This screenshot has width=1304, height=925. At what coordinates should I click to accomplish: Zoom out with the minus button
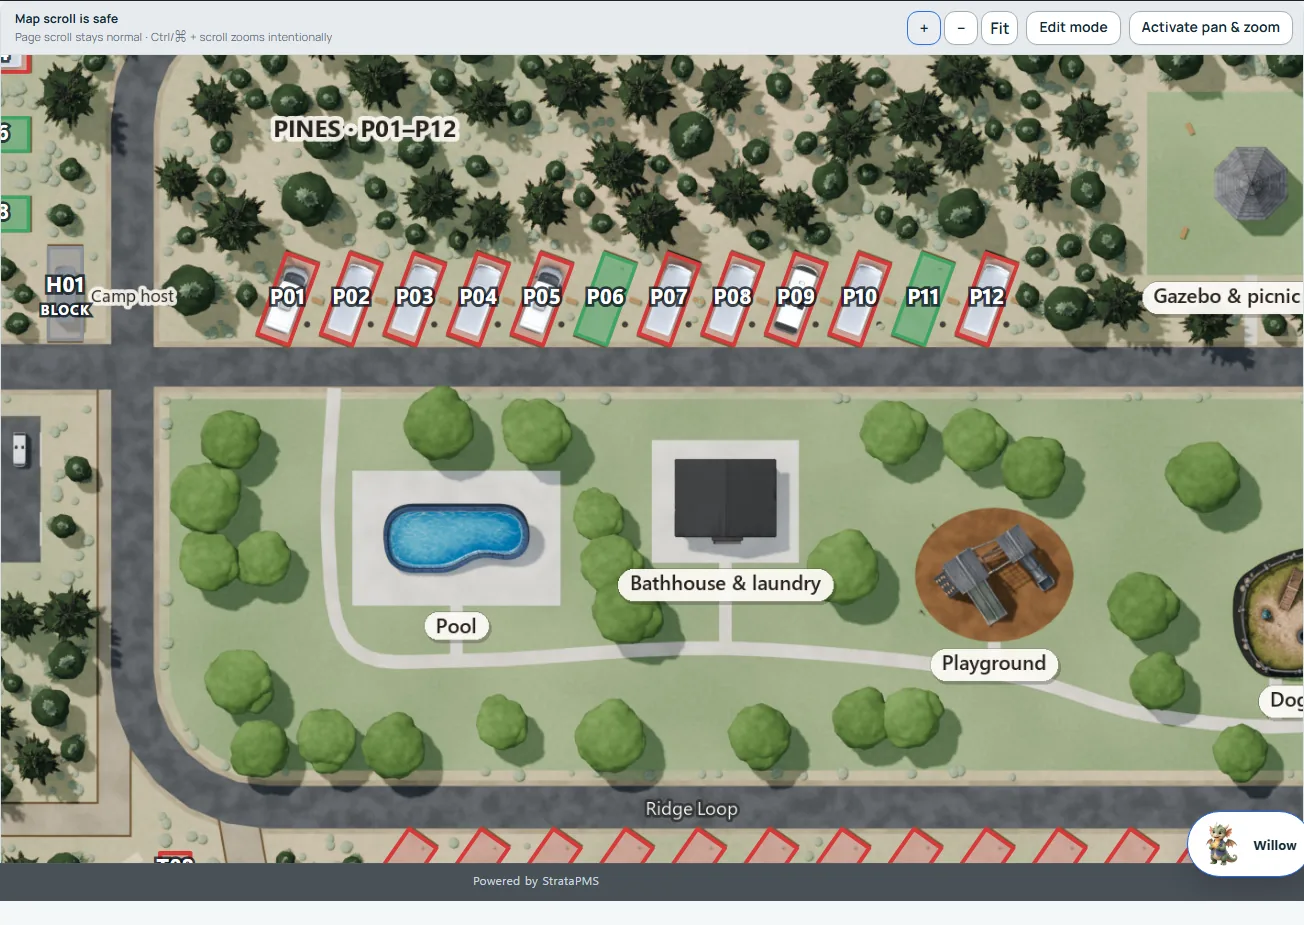(x=961, y=28)
